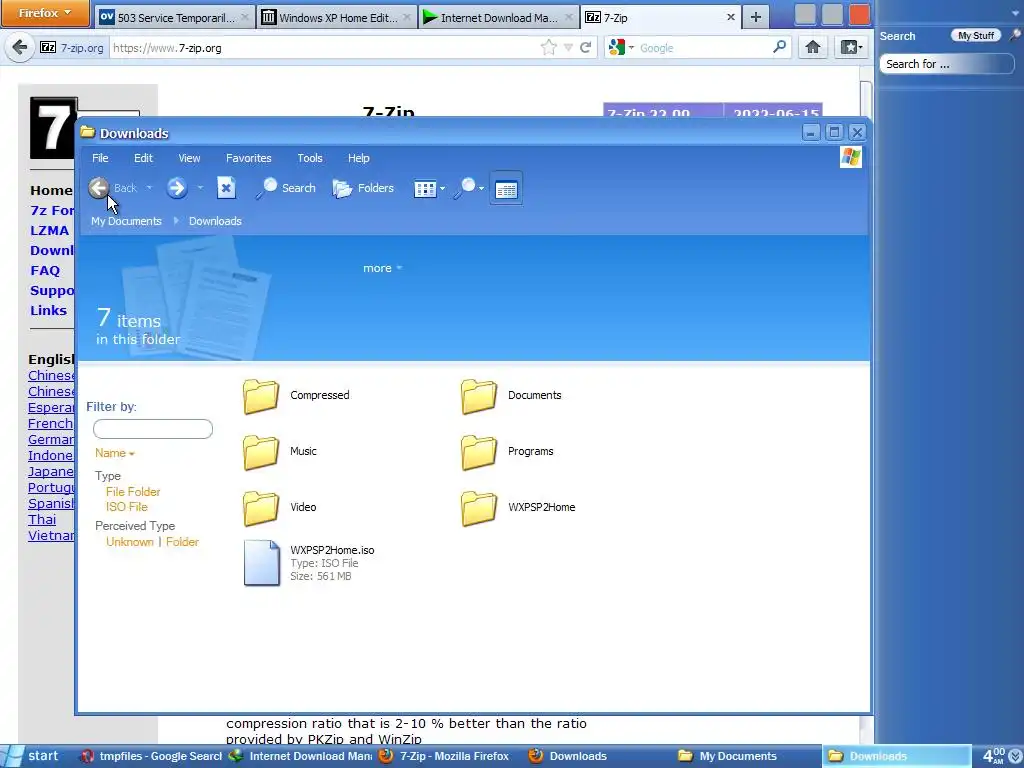Image resolution: width=1024 pixels, height=768 pixels.
Task: Click the Windows flag logo icon
Action: point(851,157)
